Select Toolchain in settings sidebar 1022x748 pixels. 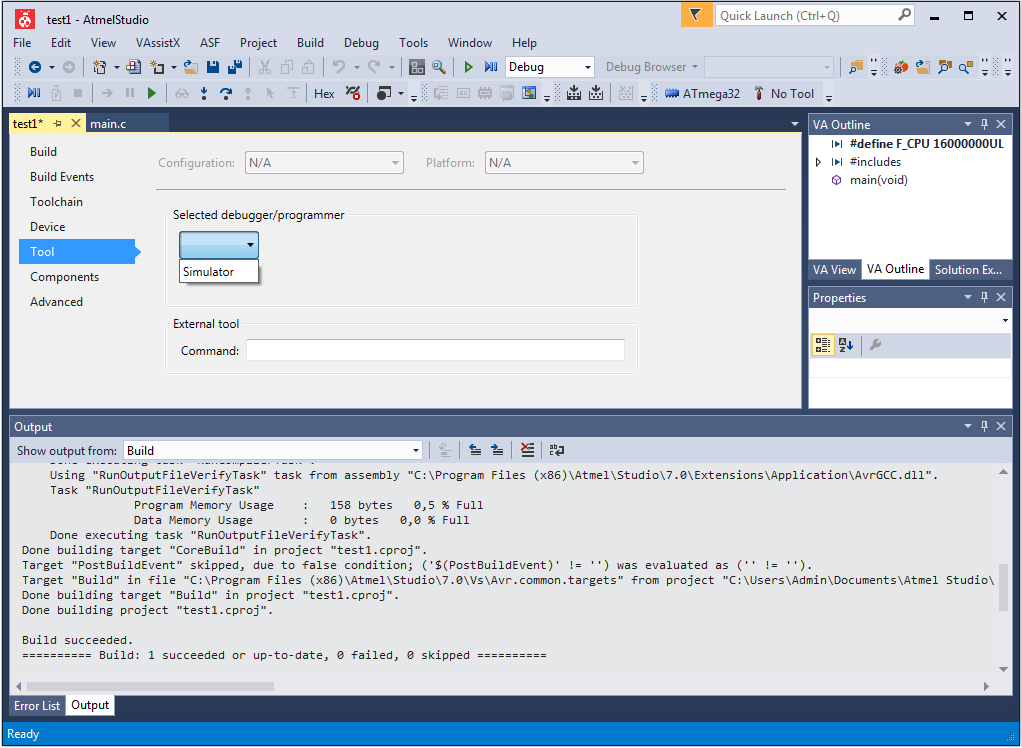click(56, 202)
